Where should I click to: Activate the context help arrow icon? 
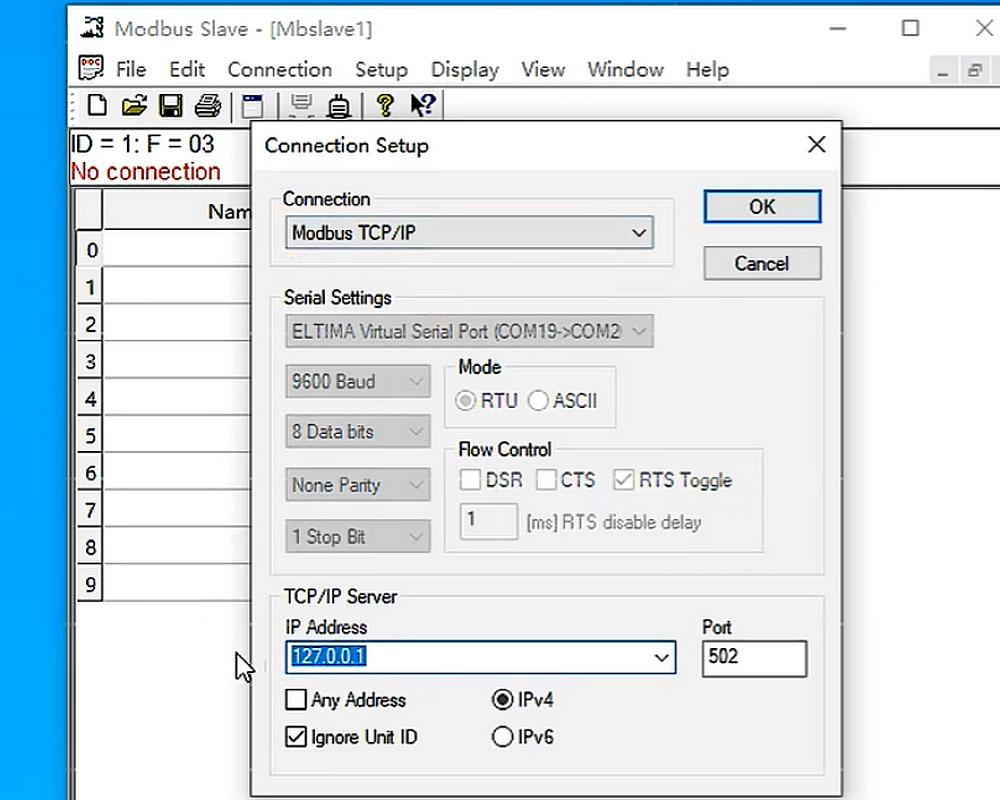[x=421, y=105]
